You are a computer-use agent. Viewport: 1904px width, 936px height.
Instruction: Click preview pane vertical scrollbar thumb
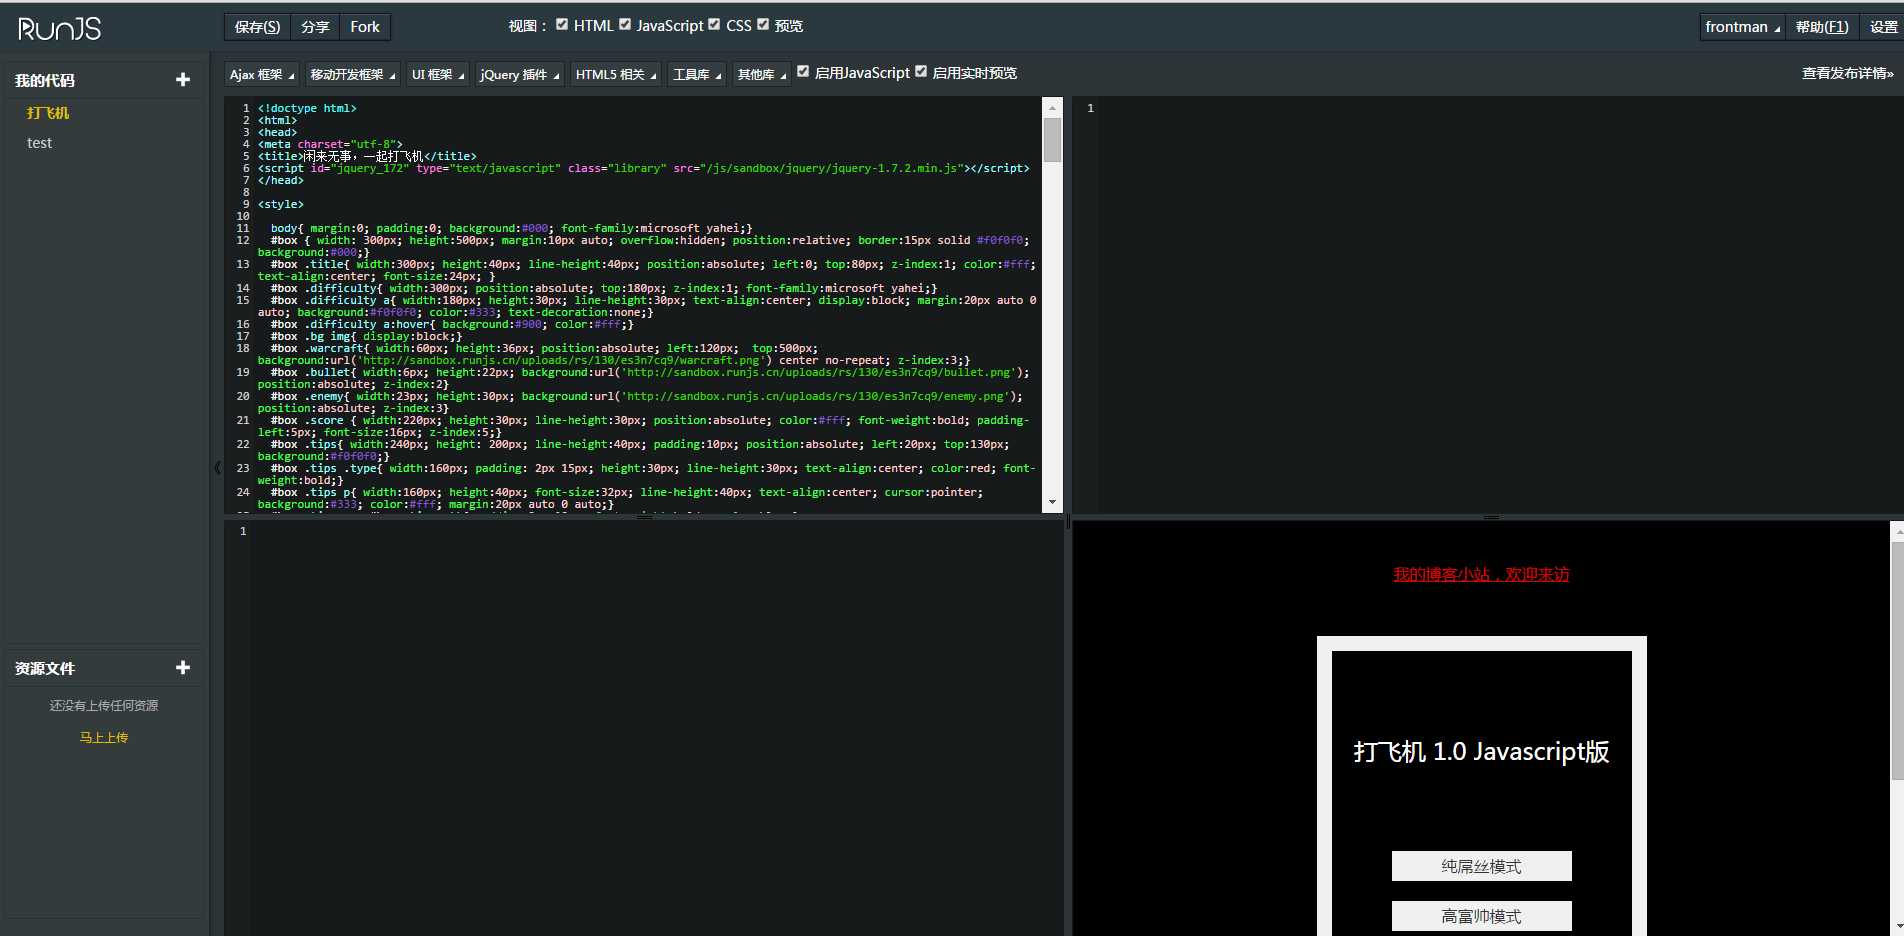coord(1897,661)
